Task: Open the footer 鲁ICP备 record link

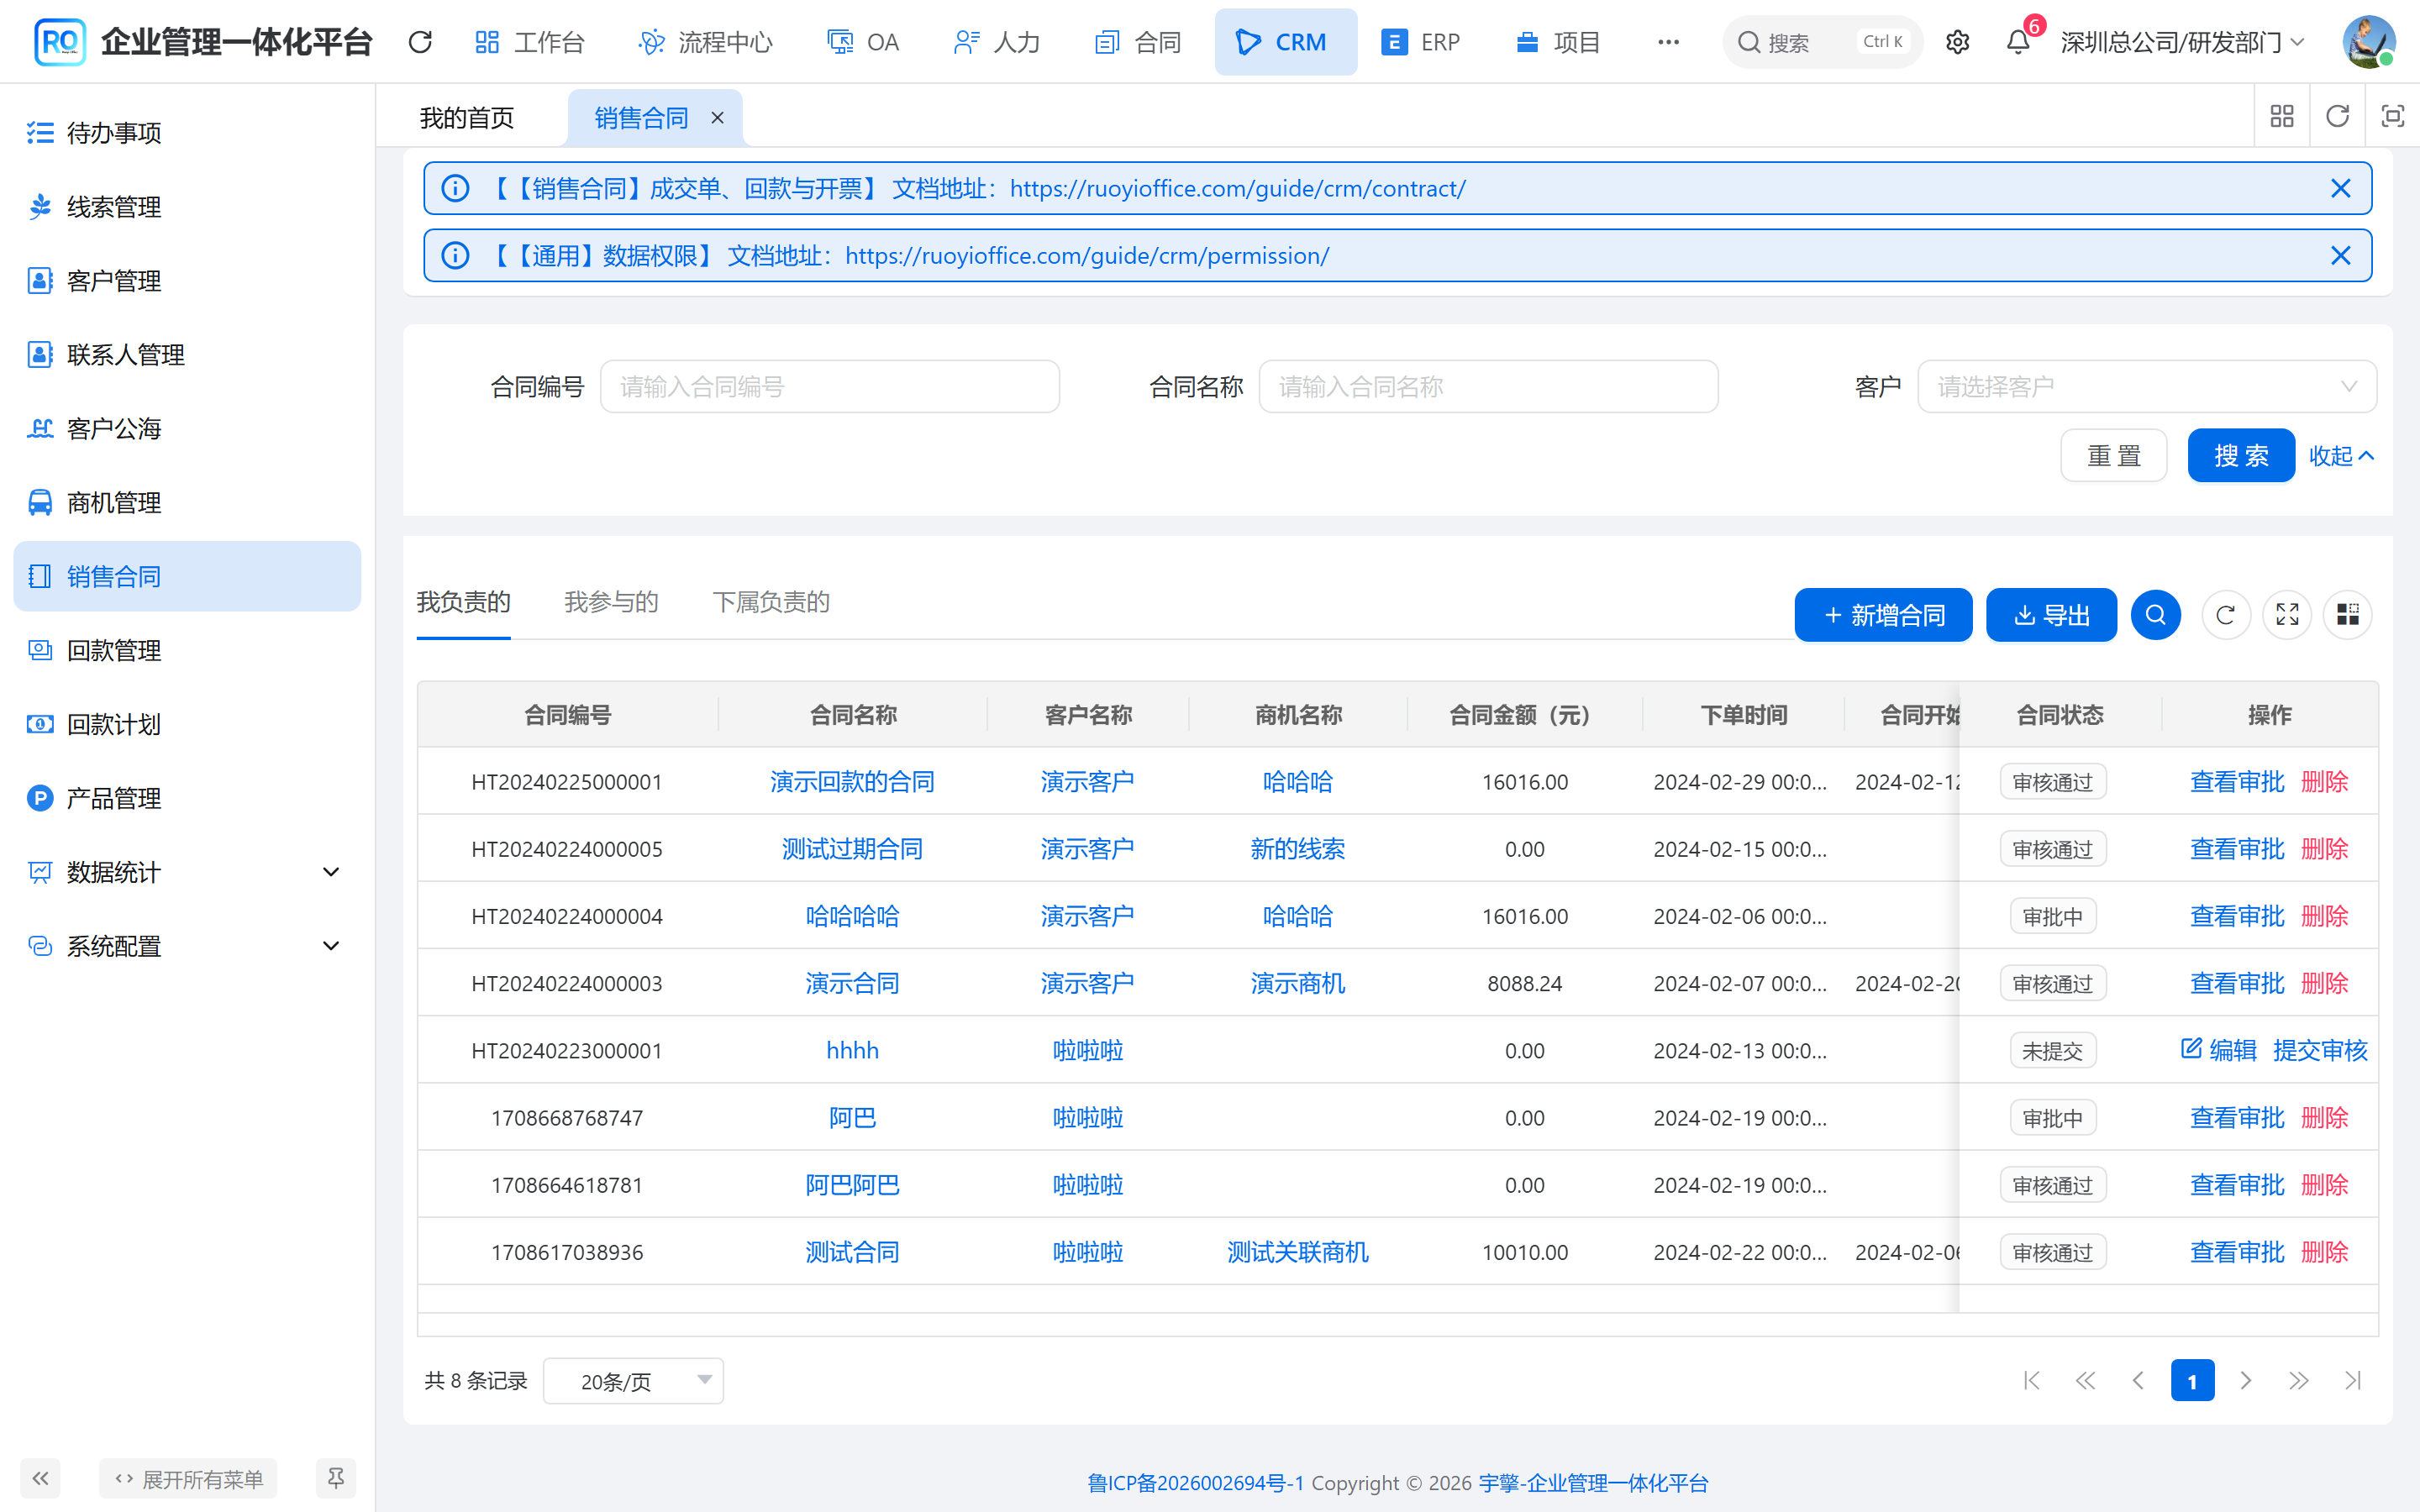Action: pos(1195,1483)
